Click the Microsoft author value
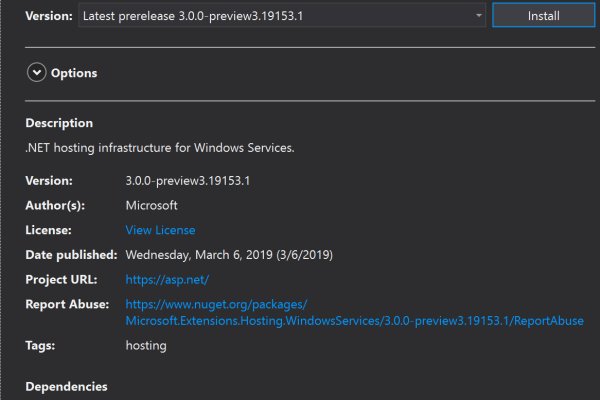600x400 pixels. 151,205
